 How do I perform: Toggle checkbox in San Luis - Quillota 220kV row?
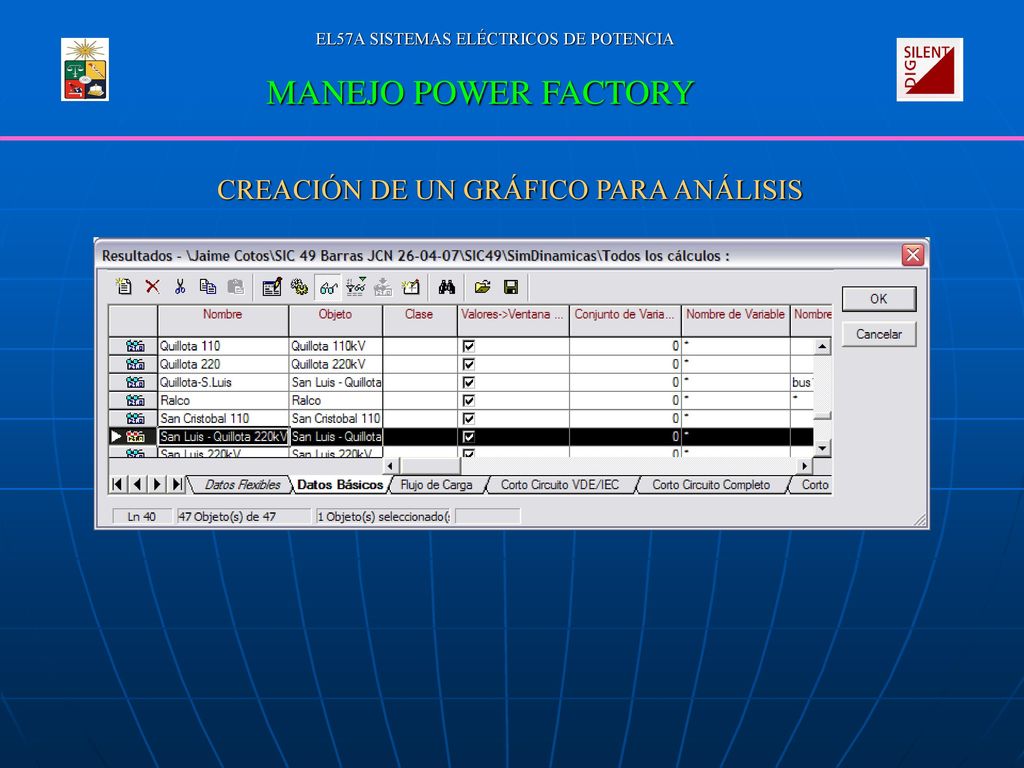pyautogui.click(x=469, y=436)
